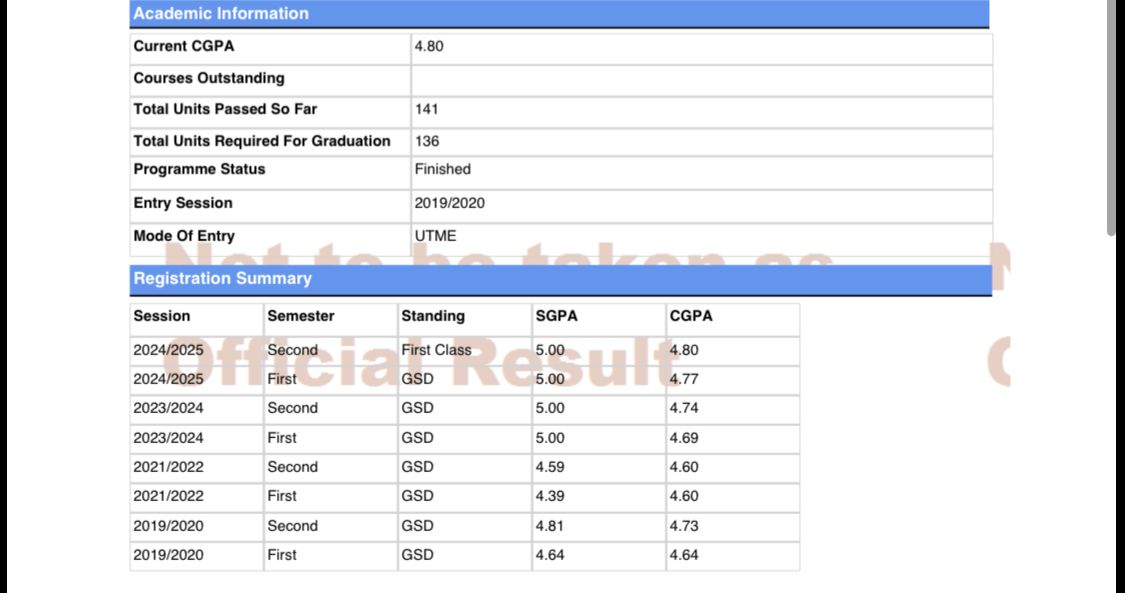
Task: Click the Programme Status label
Action: click(x=199, y=170)
